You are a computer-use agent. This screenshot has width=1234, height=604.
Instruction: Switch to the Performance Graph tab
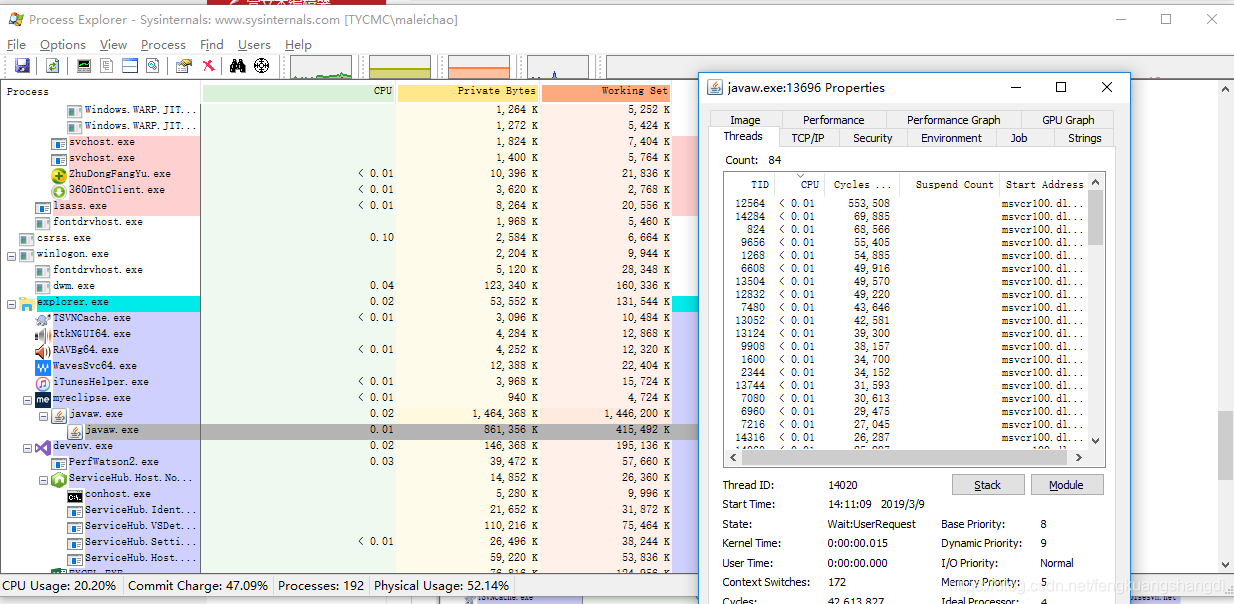click(x=953, y=119)
